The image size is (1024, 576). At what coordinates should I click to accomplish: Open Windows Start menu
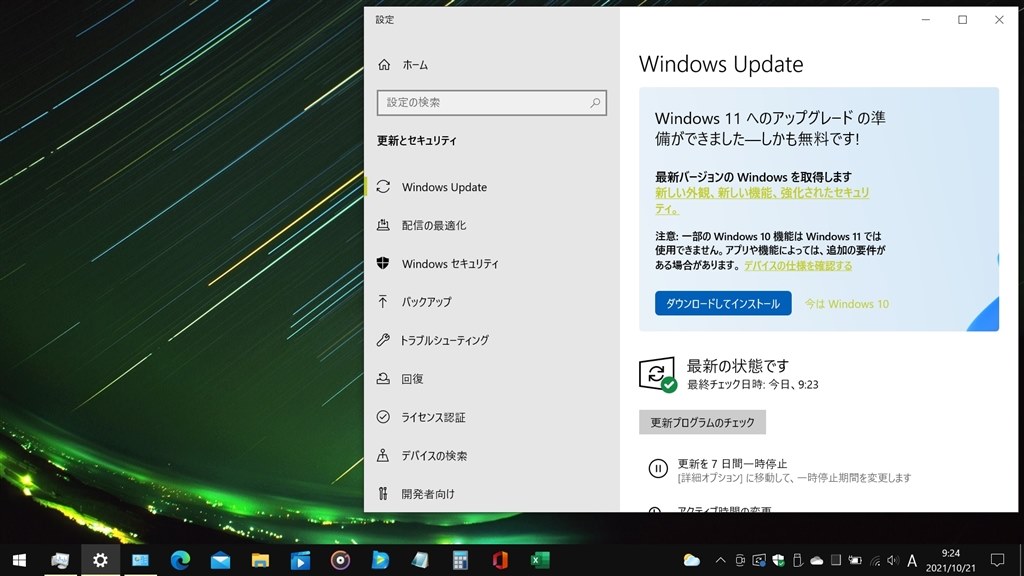(20, 560)
